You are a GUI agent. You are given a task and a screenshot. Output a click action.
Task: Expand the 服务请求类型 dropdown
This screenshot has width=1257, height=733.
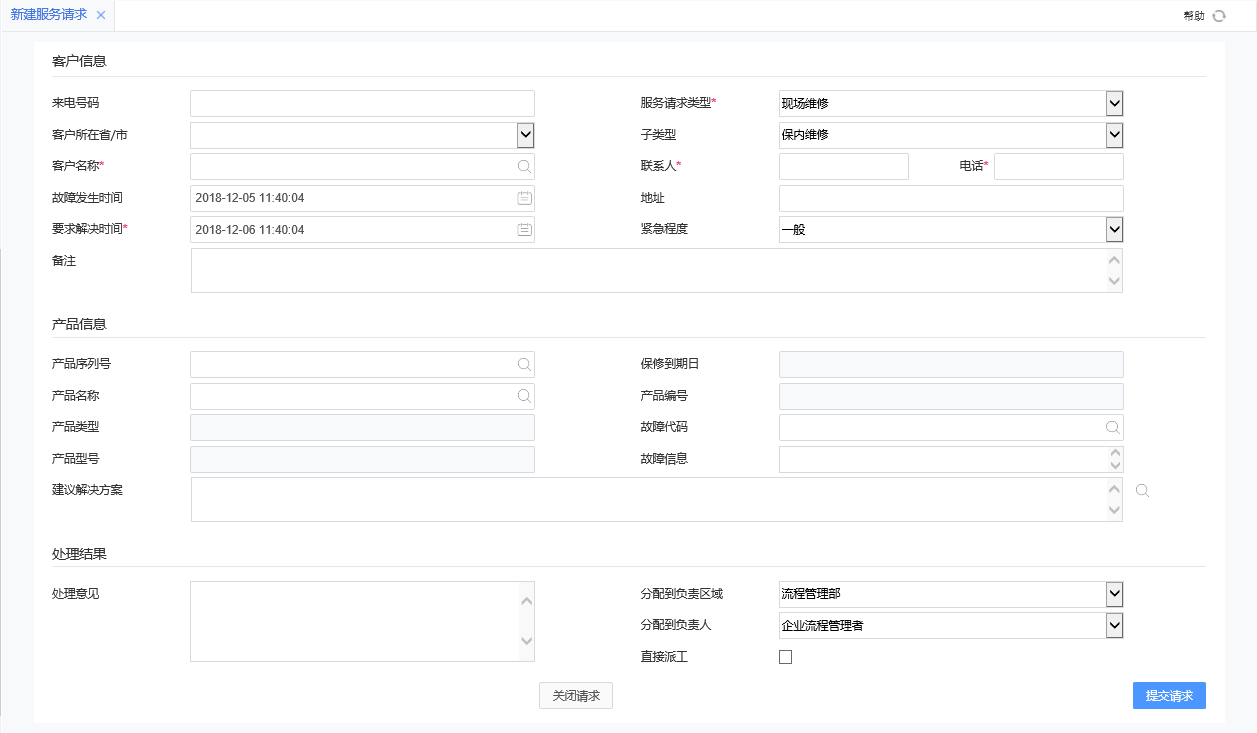click(x=1114, y=103)
